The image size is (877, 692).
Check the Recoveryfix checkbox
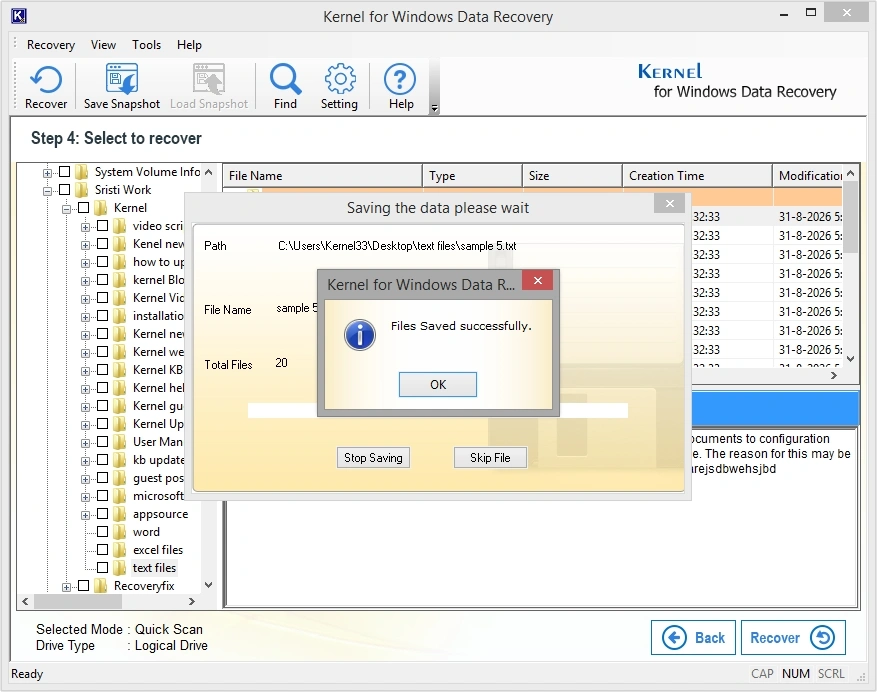[x=83, y=586]
